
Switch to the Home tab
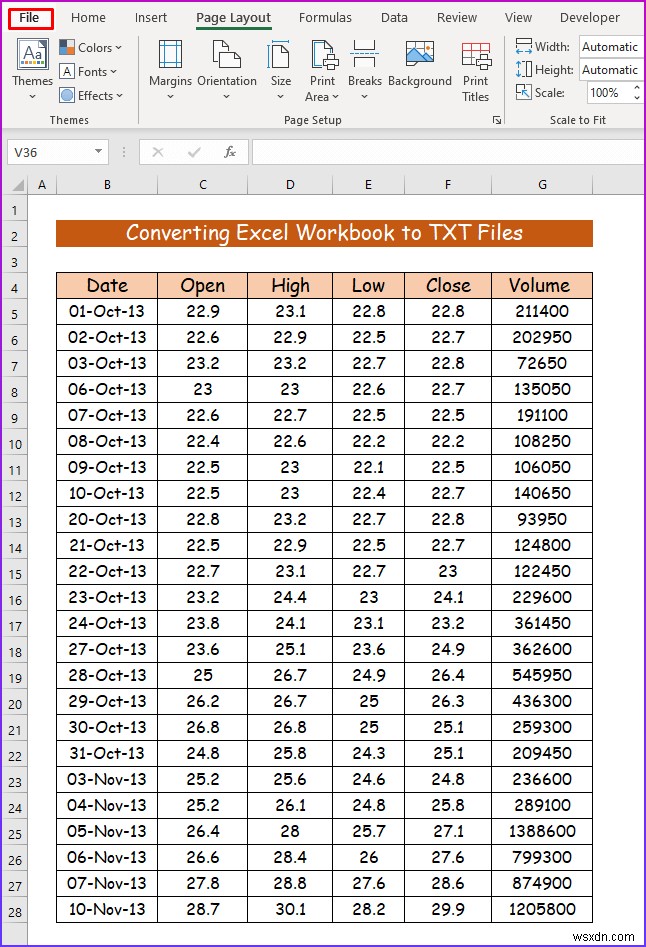(x=88, y=18)
